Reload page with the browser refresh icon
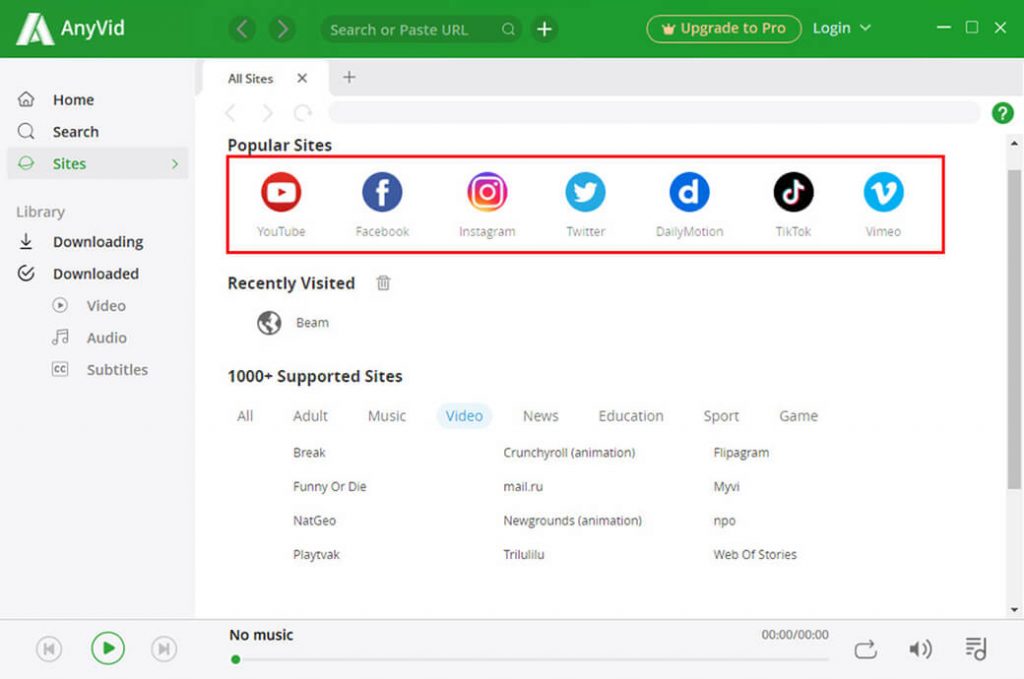 302,113
